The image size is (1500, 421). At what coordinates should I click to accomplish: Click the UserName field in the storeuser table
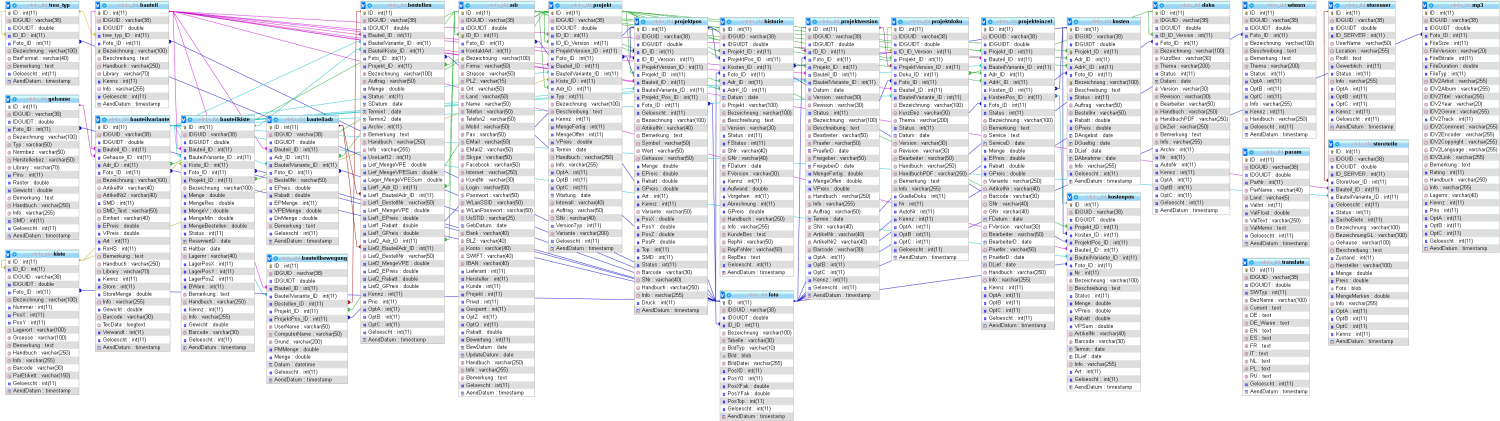(1361, 43)
